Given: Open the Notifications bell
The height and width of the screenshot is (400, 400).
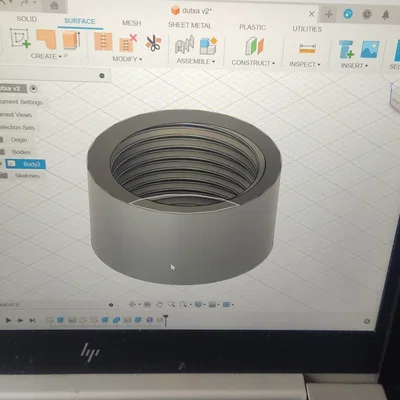Looking at the screenshot, I should pyautogui.click(x=386, y=15).
